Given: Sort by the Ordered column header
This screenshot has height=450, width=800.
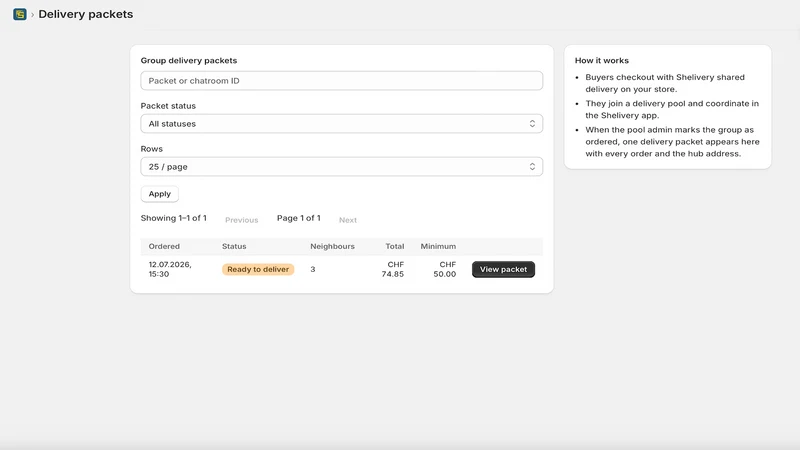Looking at the screenshot, I should [x=164, y=246].
